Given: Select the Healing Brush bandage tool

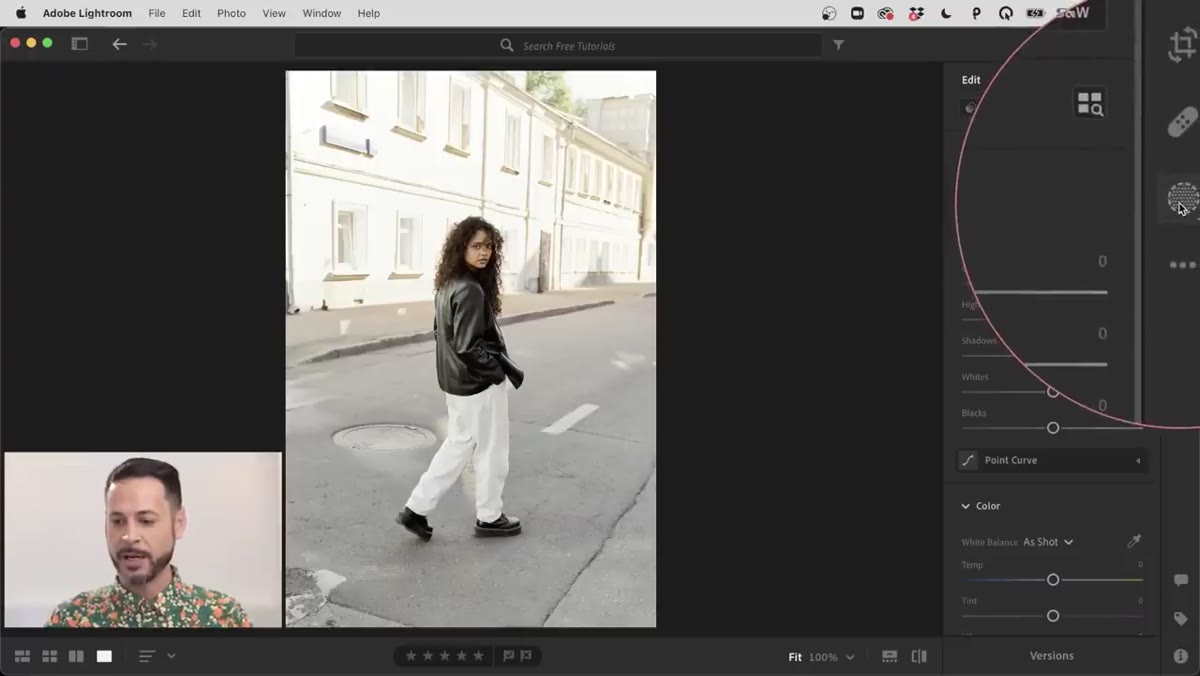Looking at the screenshot, I should pos(1183,122).
